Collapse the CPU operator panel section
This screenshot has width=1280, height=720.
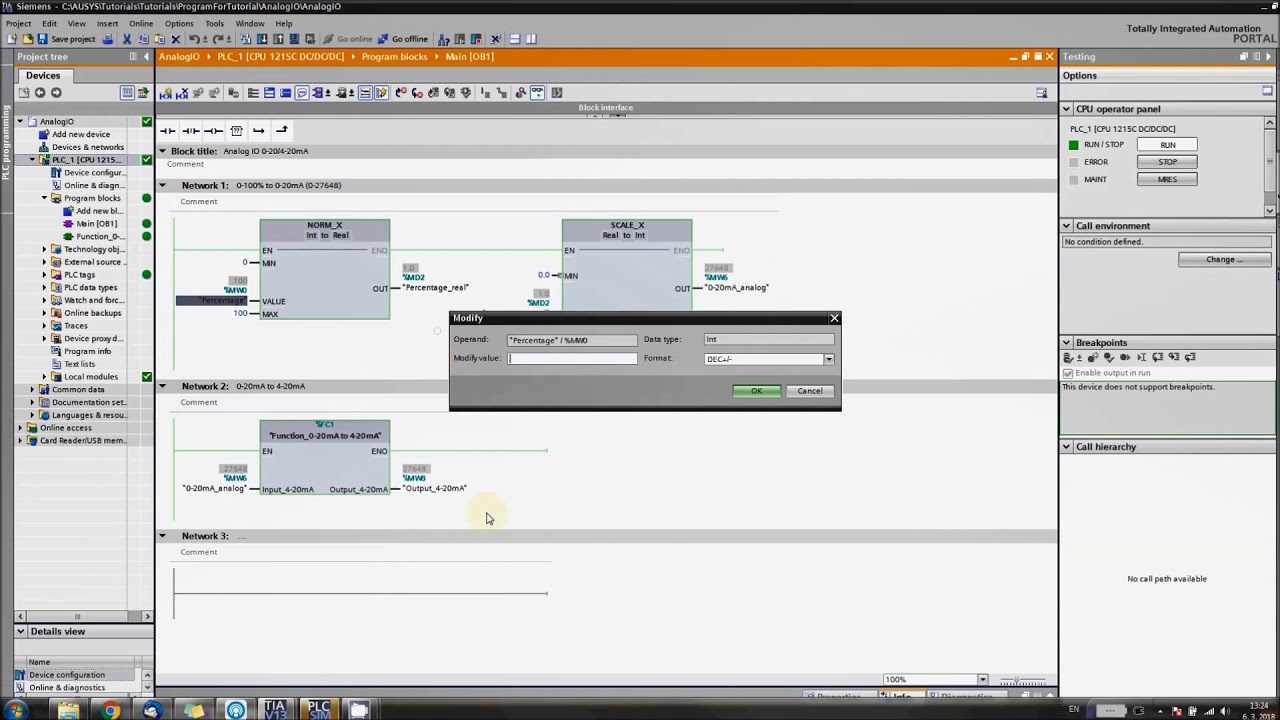[x=1067, y=109]
